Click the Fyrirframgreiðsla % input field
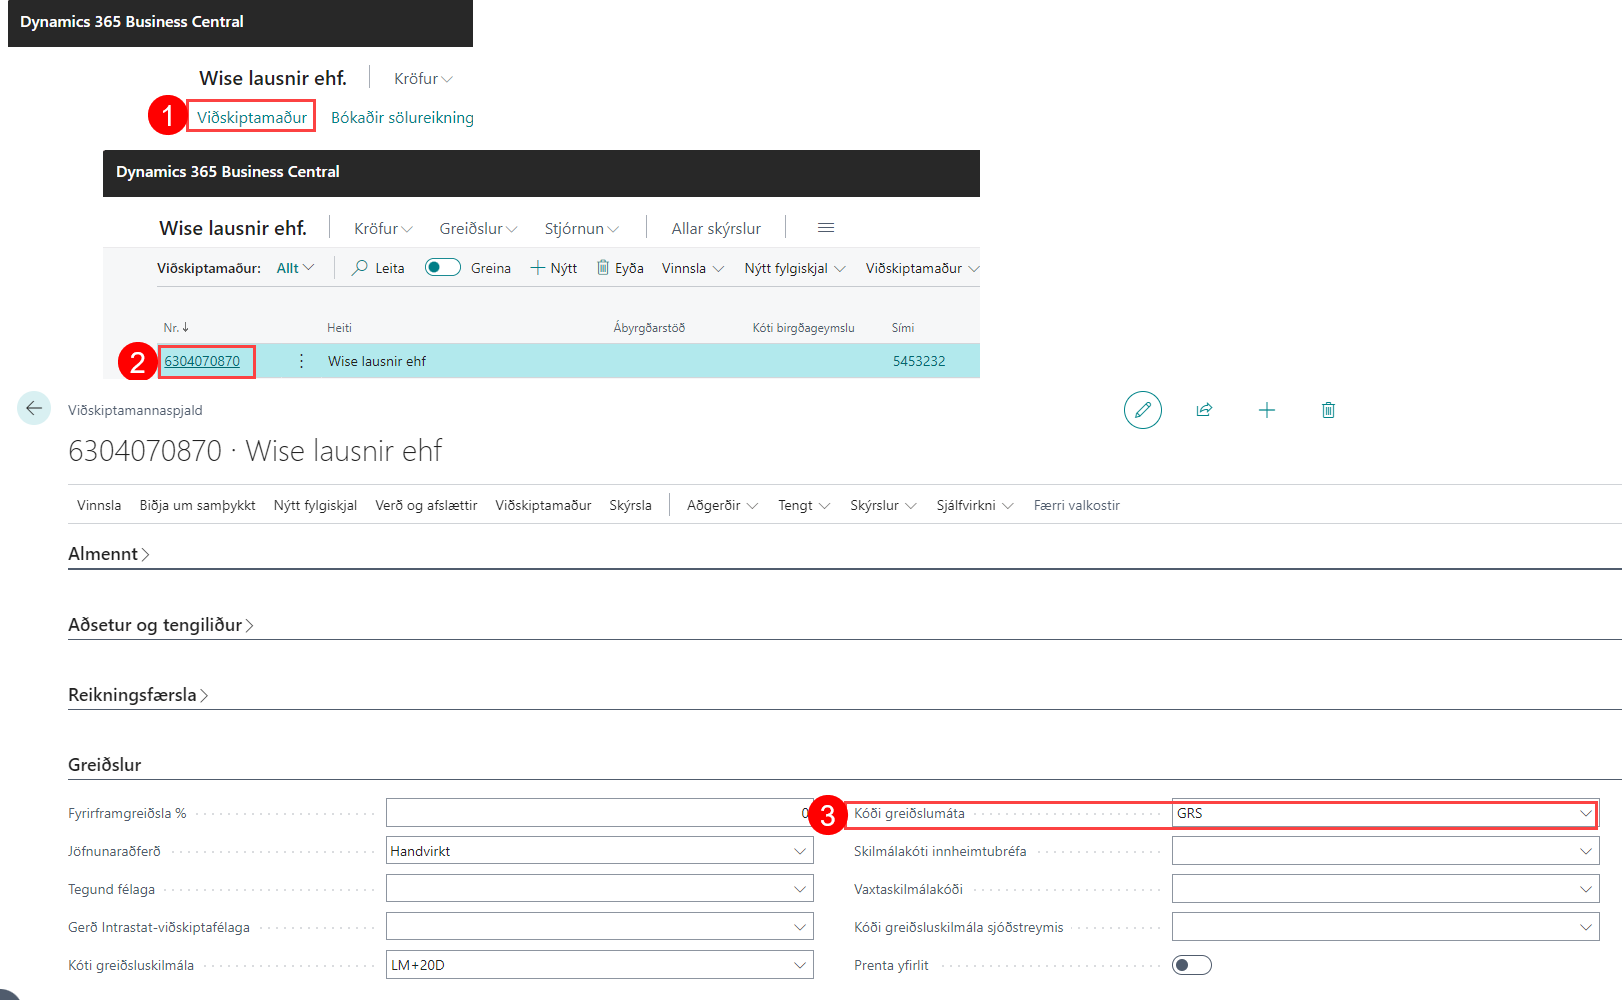 coord(598,814)
